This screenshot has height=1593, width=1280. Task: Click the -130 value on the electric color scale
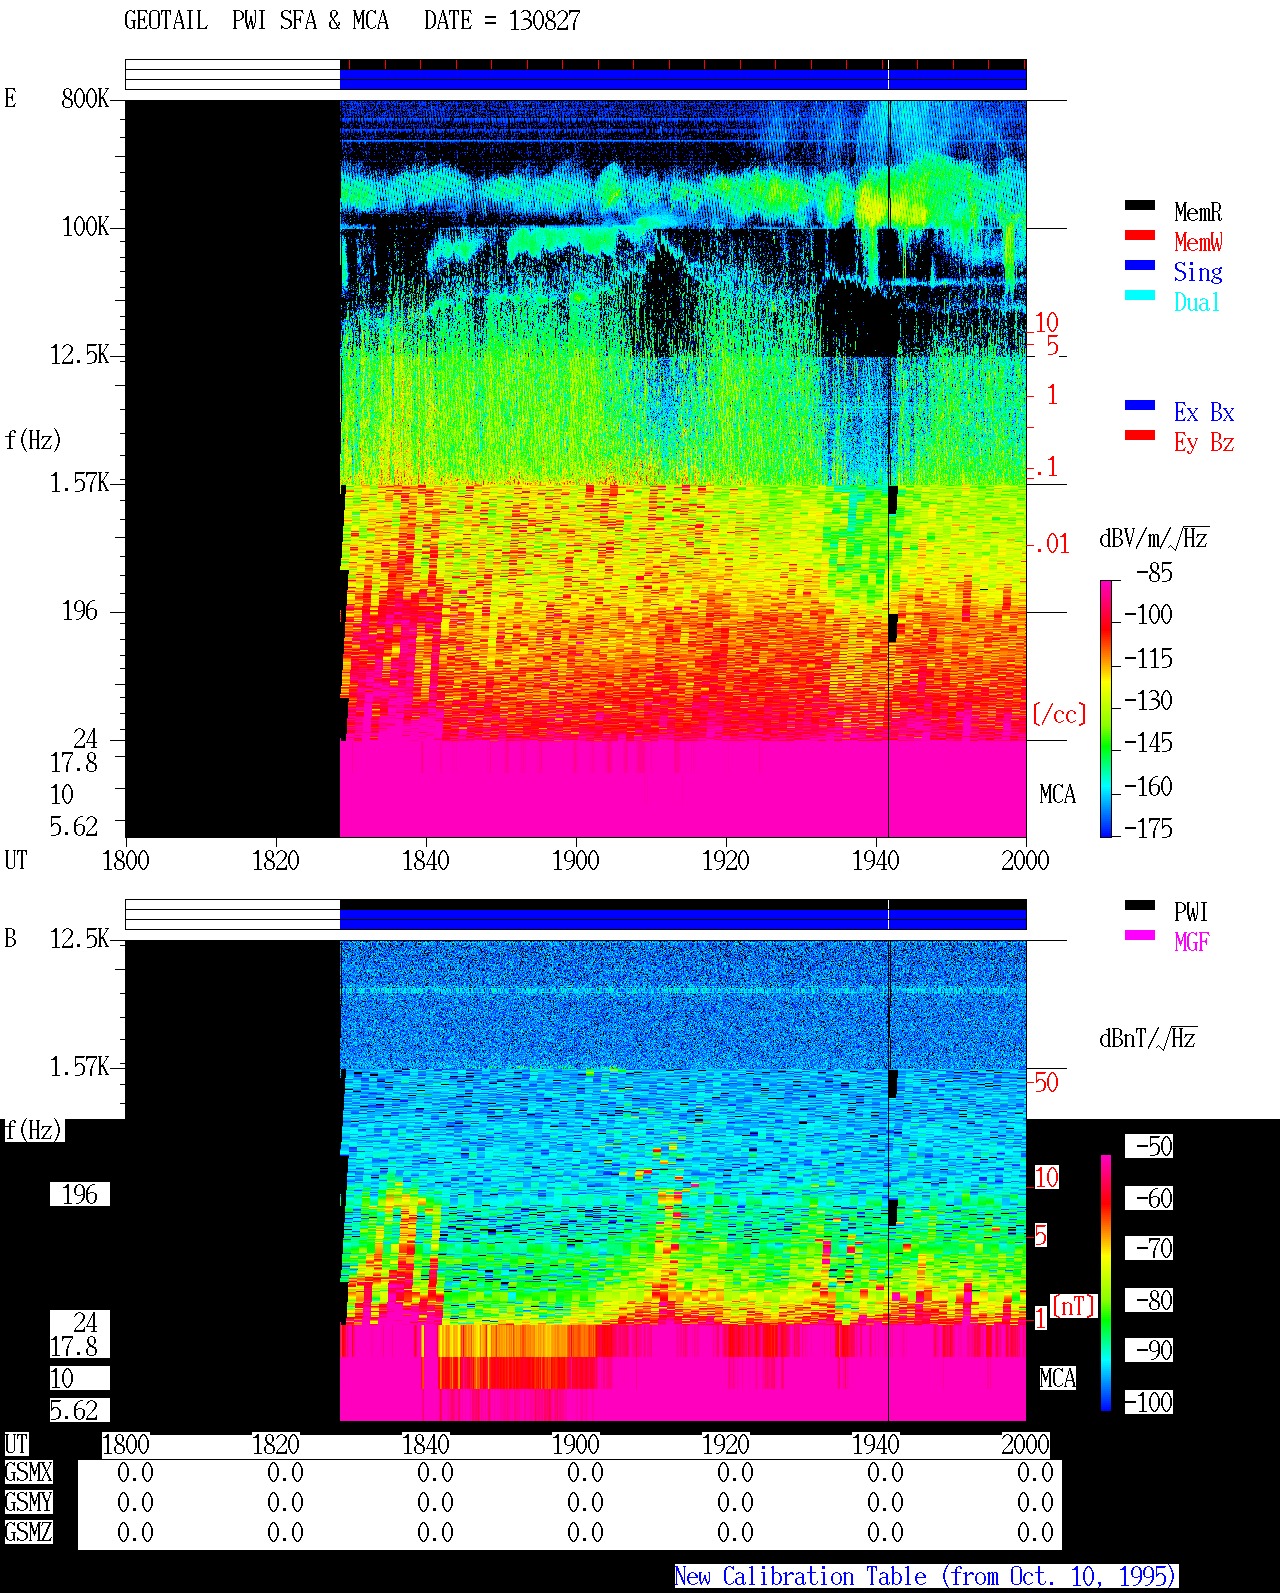tap(1148, 700)
